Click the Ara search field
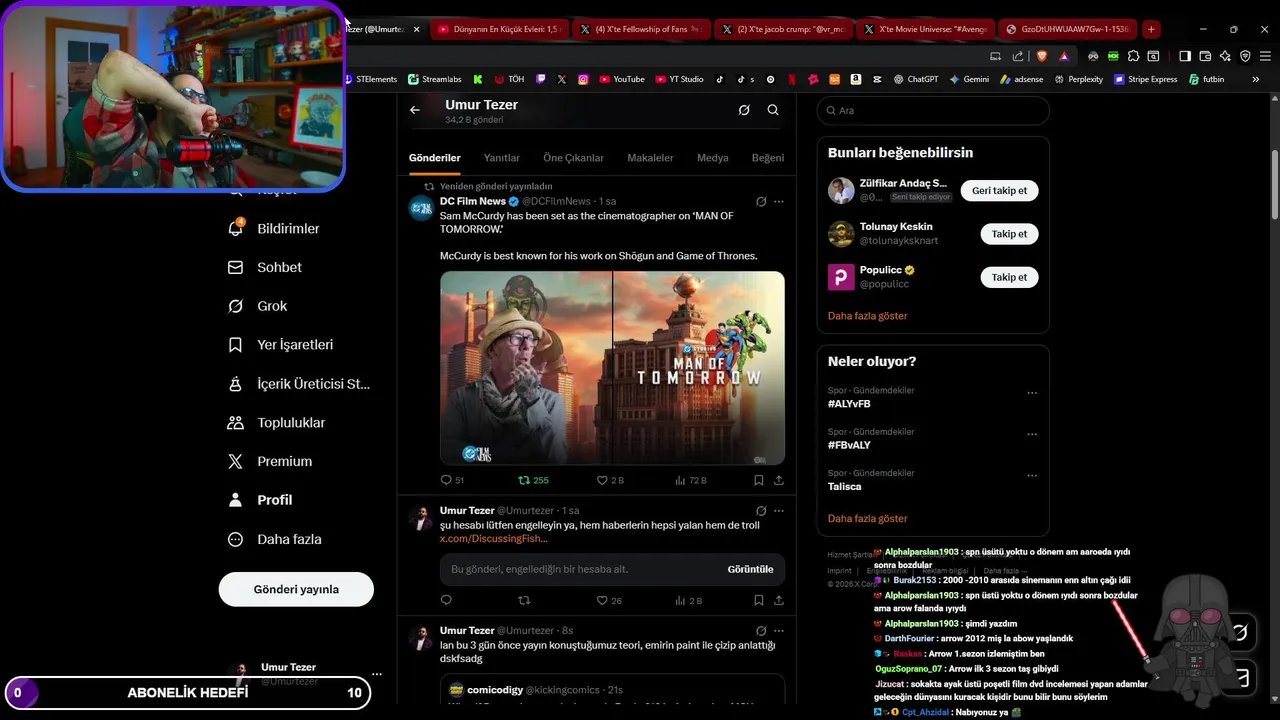The height and width of the screenshot is (720, 1280). [x=933, y=111]
